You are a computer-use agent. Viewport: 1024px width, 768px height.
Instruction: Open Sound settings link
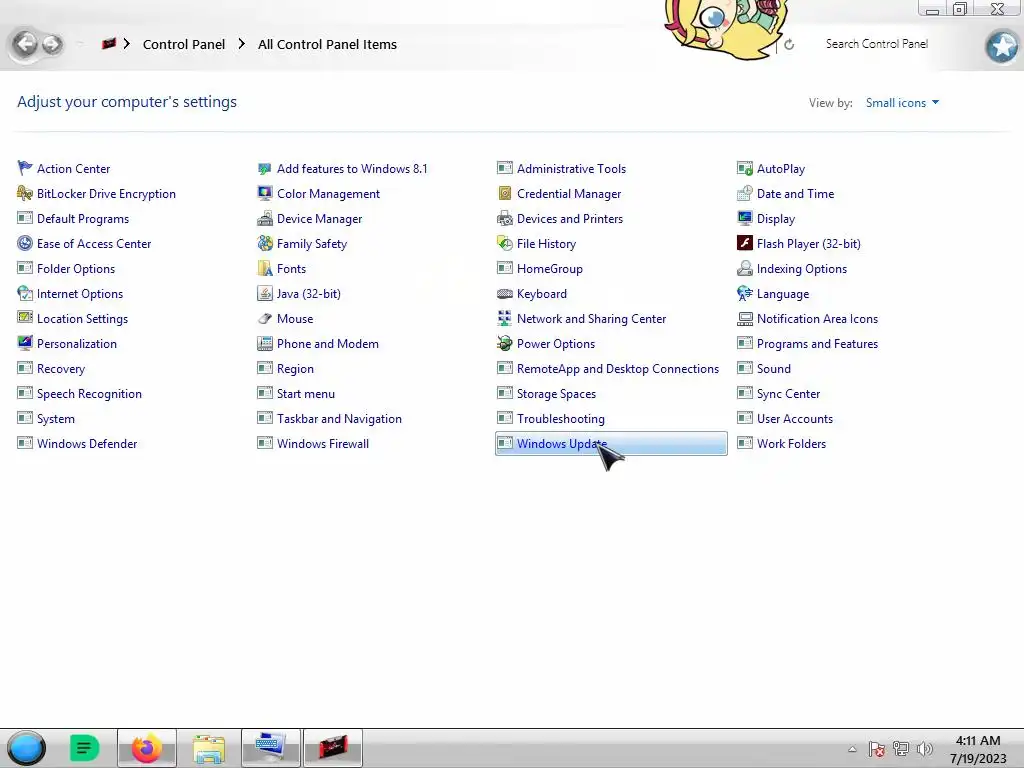pyautogui.click(x=773, y=368)
